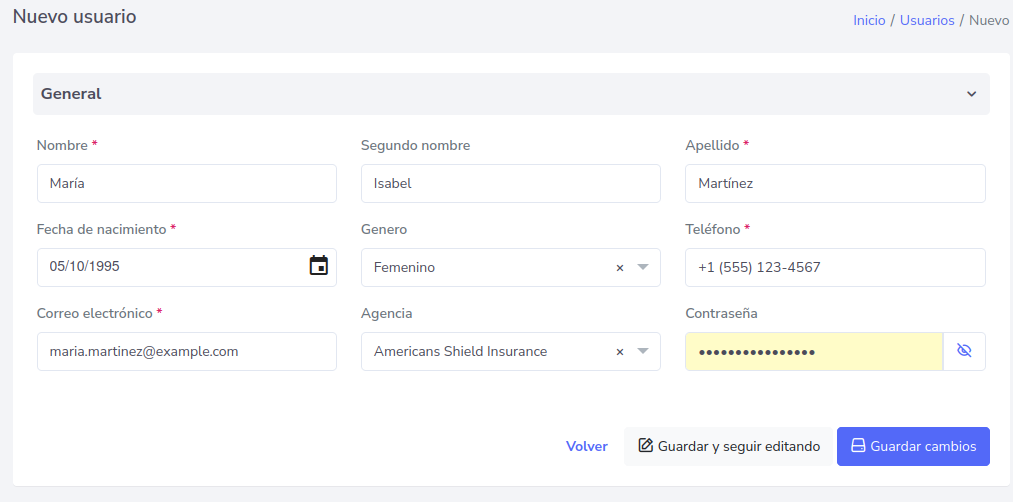Screen dimensions: 1013x502
Task: Clear the Americans Shield Insurance selection
Action: (619, 352)
